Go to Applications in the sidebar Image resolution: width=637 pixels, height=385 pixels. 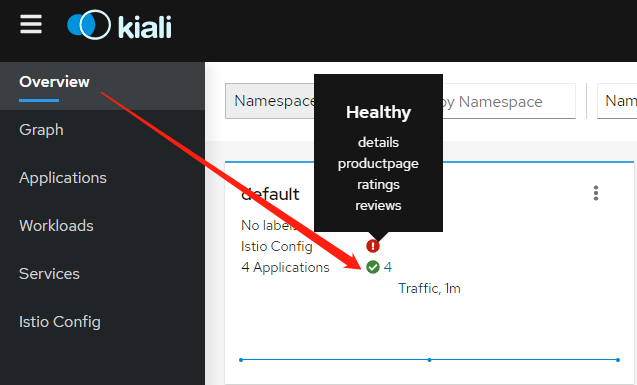63,178
